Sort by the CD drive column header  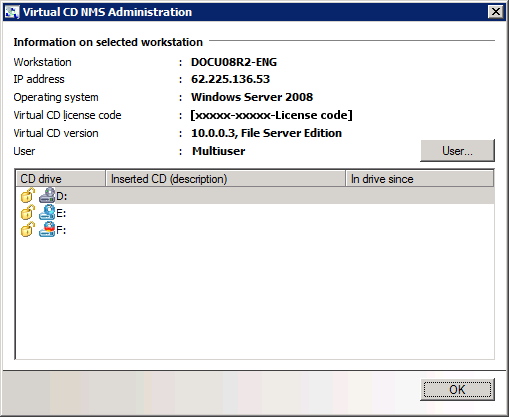[61, 179]
